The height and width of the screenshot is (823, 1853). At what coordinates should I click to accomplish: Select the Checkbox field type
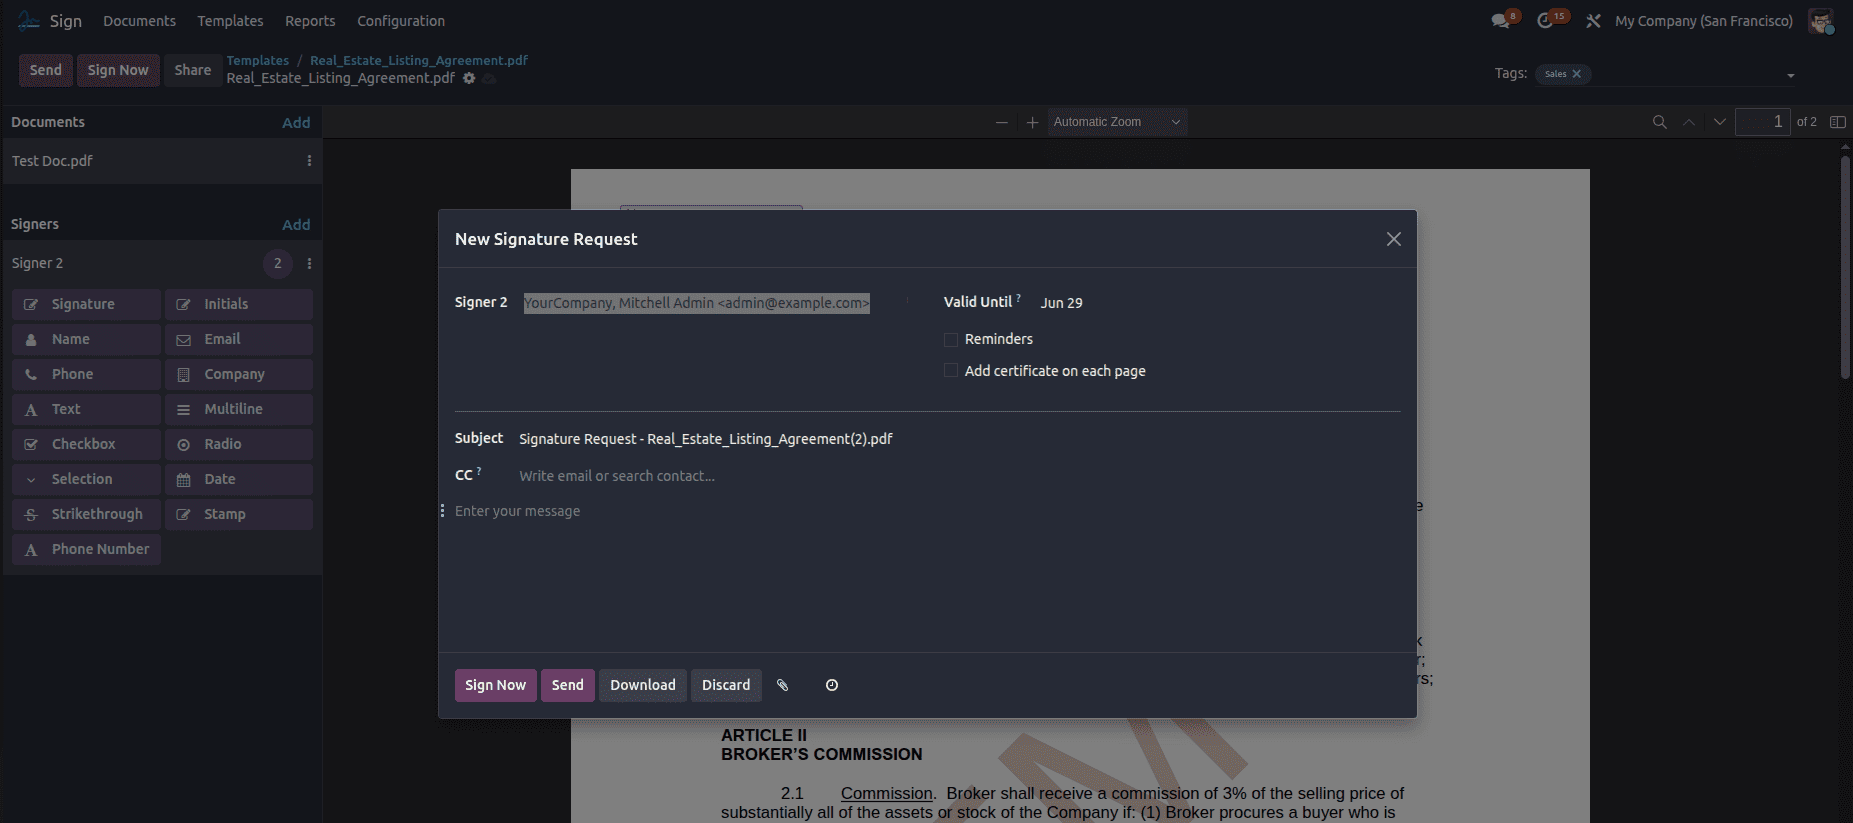point(86,444)
